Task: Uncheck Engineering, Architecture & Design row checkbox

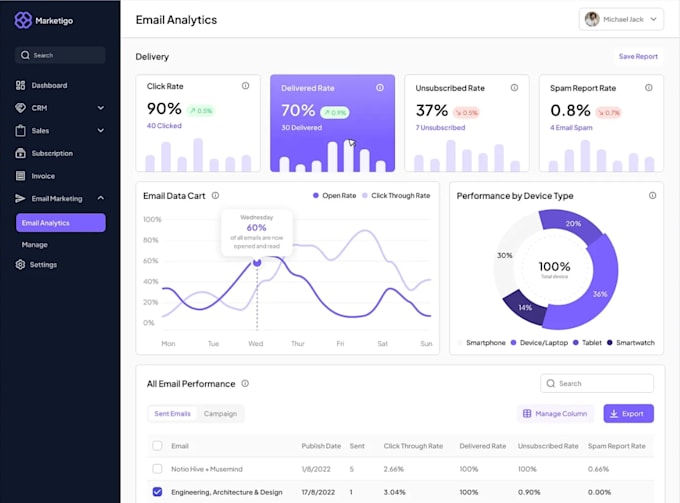Action: pyautogui.click(x=157, y=492)
